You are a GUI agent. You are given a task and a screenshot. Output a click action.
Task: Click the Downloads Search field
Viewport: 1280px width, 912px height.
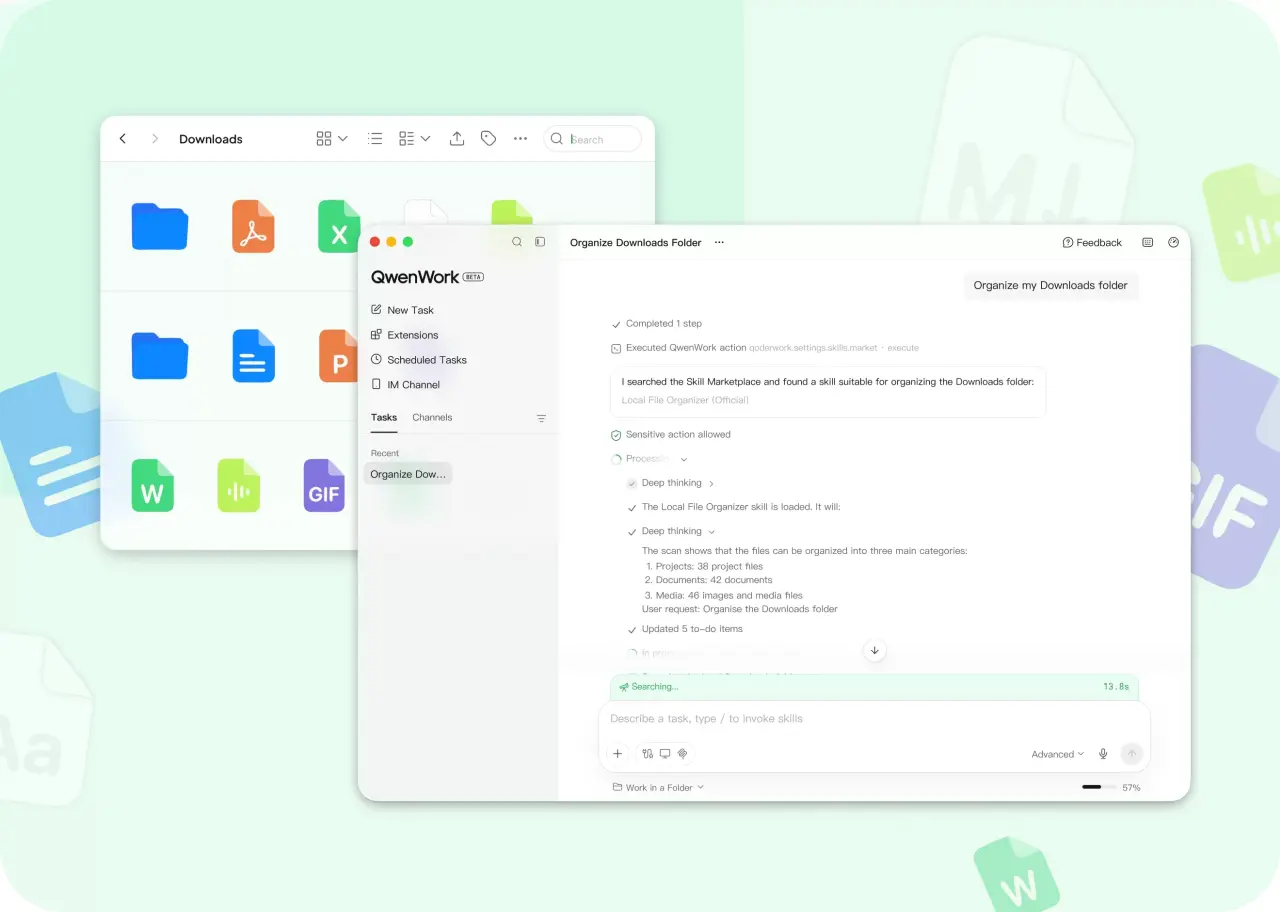coord(593,139)
